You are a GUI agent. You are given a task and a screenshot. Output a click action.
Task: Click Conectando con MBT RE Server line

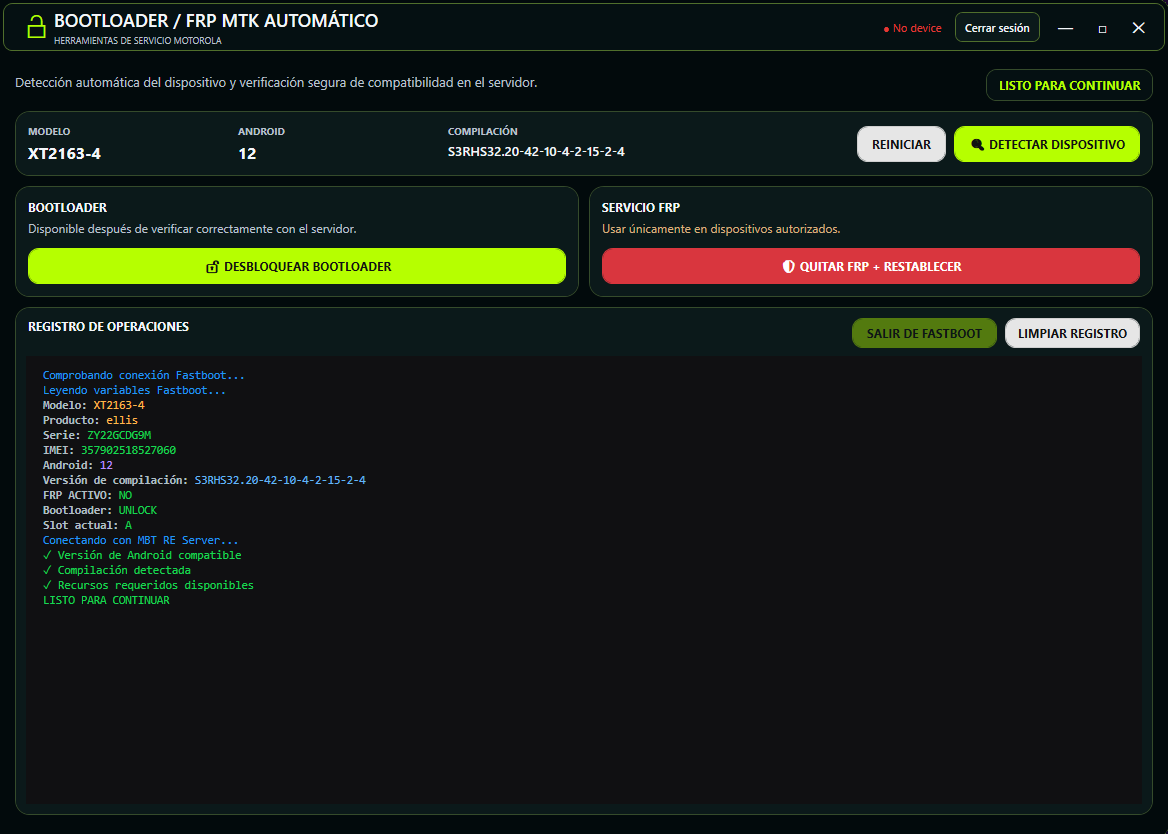(x=141, y=540)
